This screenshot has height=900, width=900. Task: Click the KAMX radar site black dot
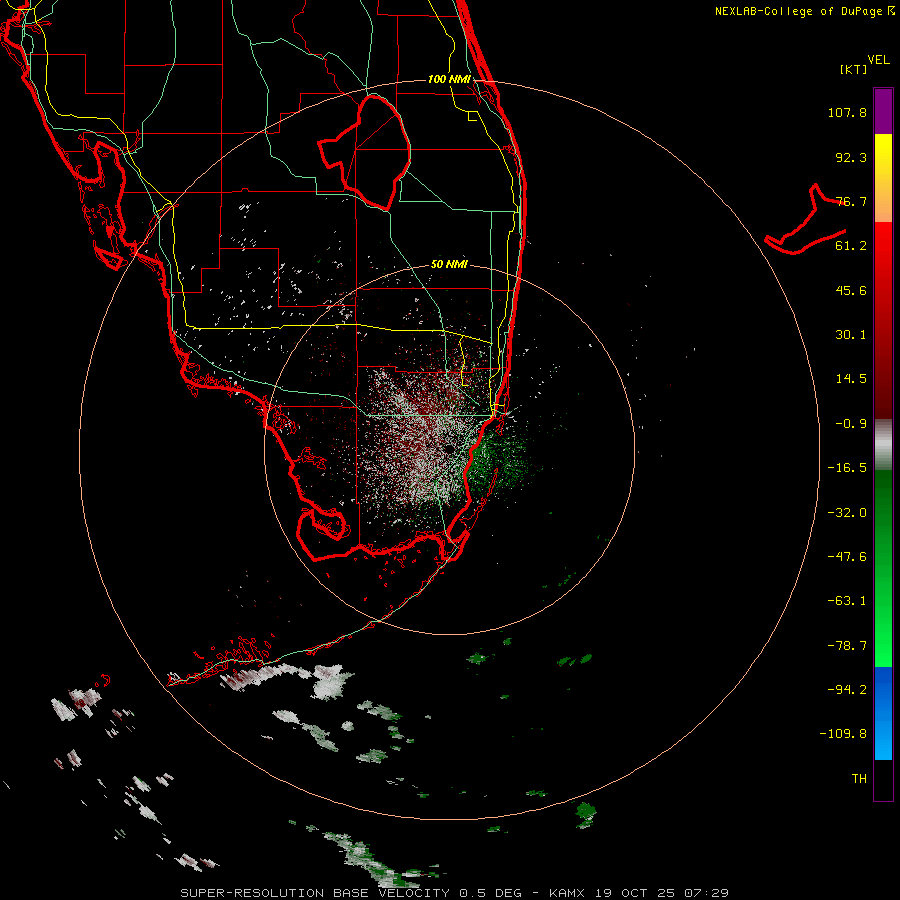pyautogui.click(x=449, y=448)
